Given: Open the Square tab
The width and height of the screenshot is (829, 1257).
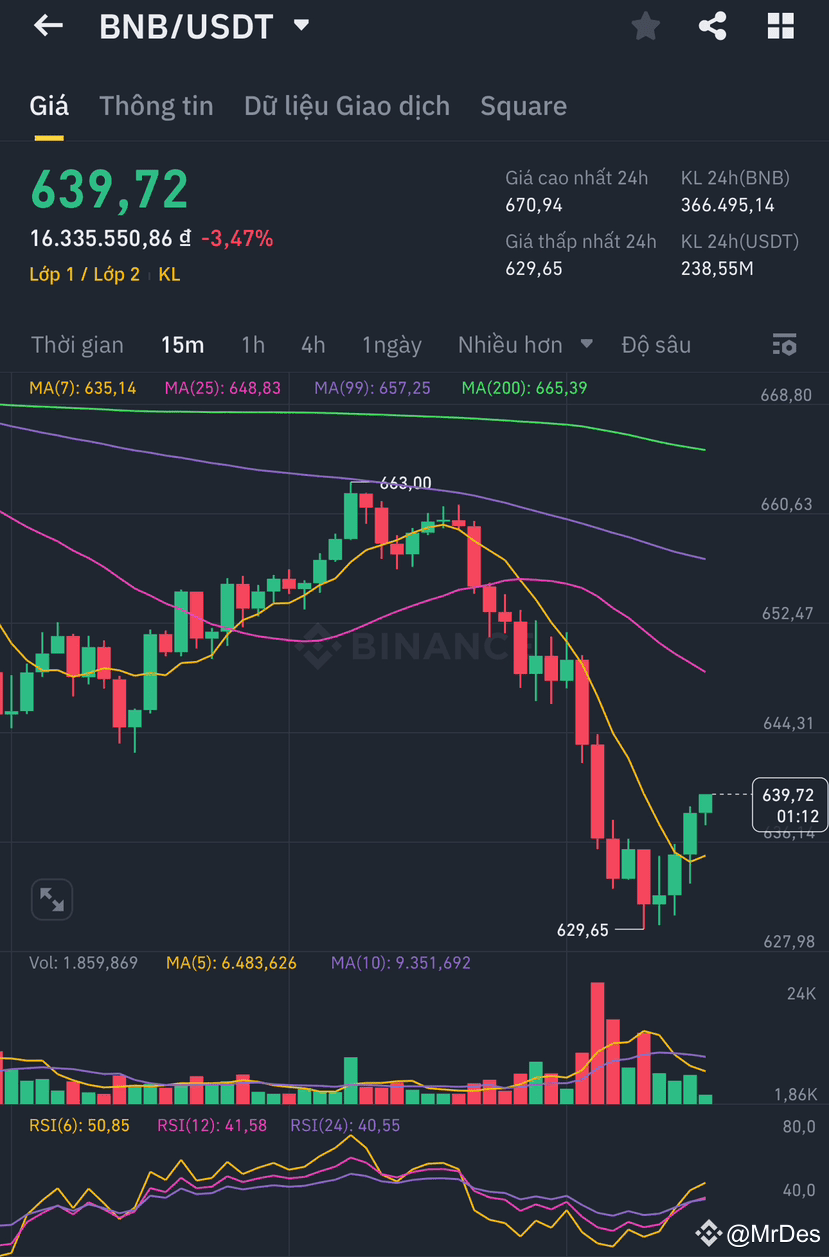Looking at the screenshot, I should point(523,105).
